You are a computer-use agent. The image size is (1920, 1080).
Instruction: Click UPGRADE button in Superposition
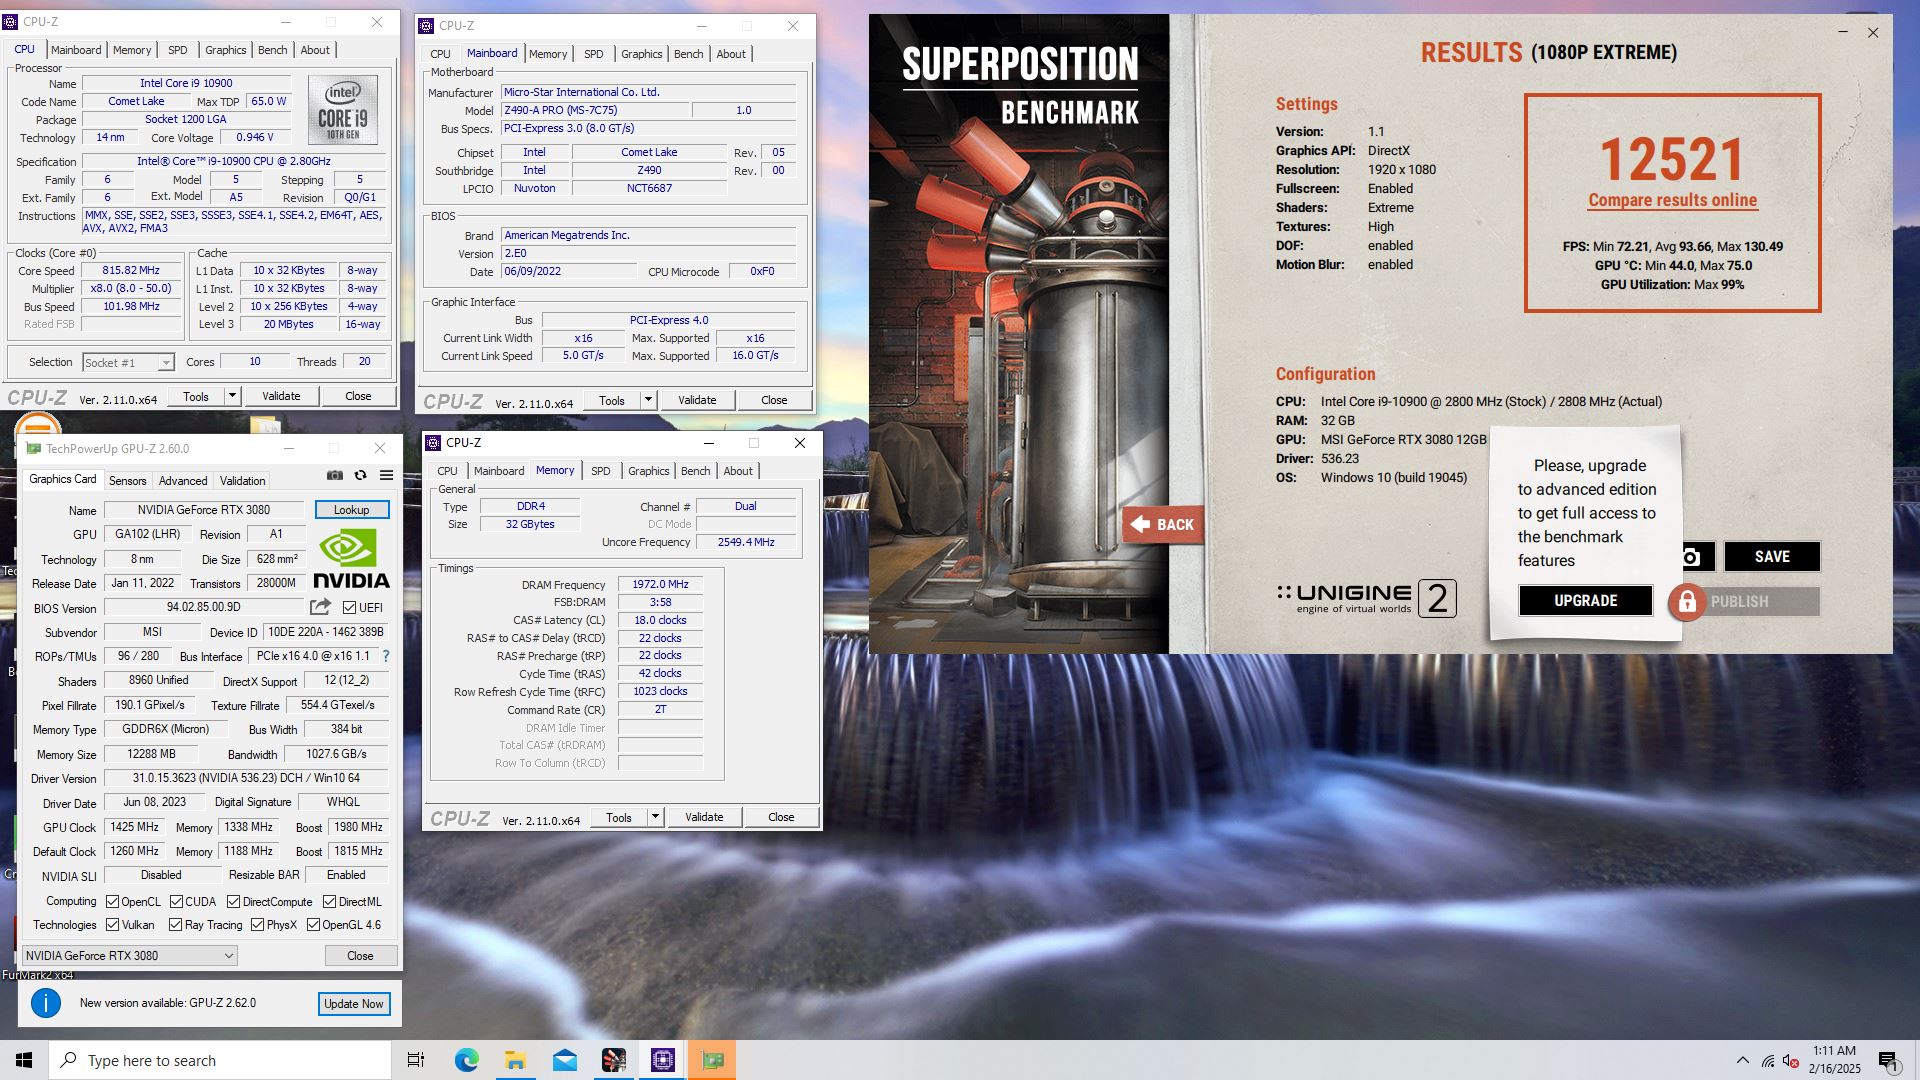(1585, 601)
